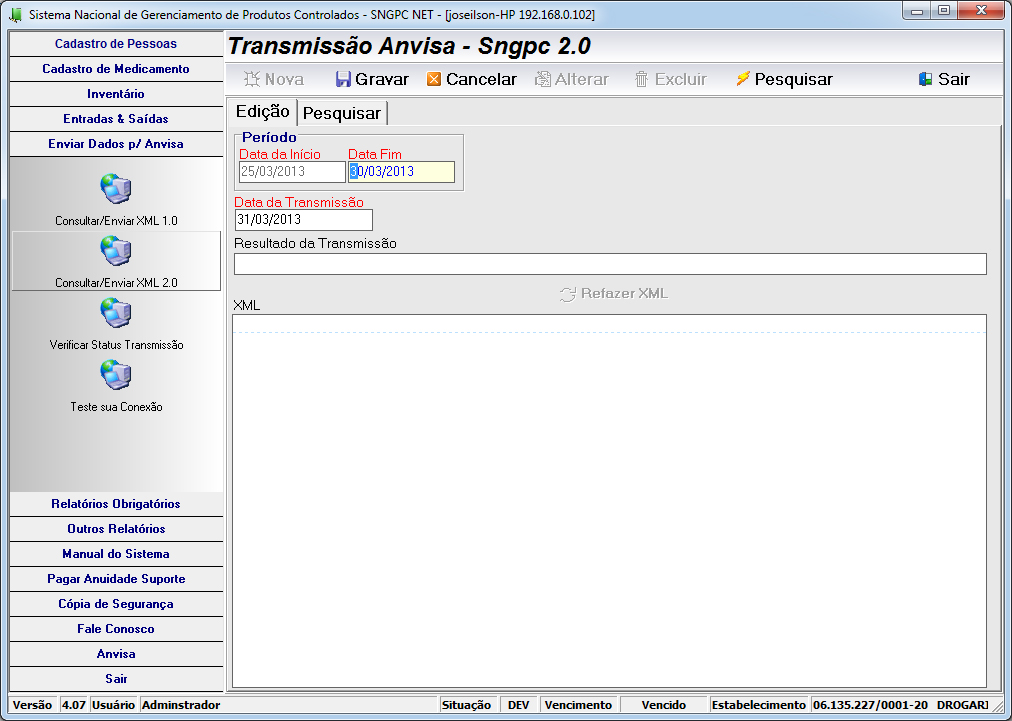Viewport: 1012px width, 721px height.
Task: Click the Pesquisar toolbar button label
Action: (x=794, y=79)
